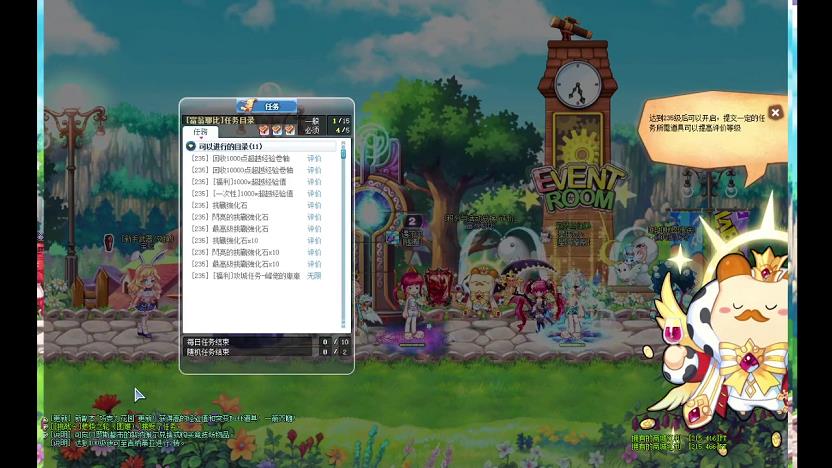Open quest 回收1000点超越经验卷轴
The height and width of the screenshot is (468, 832).
click(x=241, y=159)
